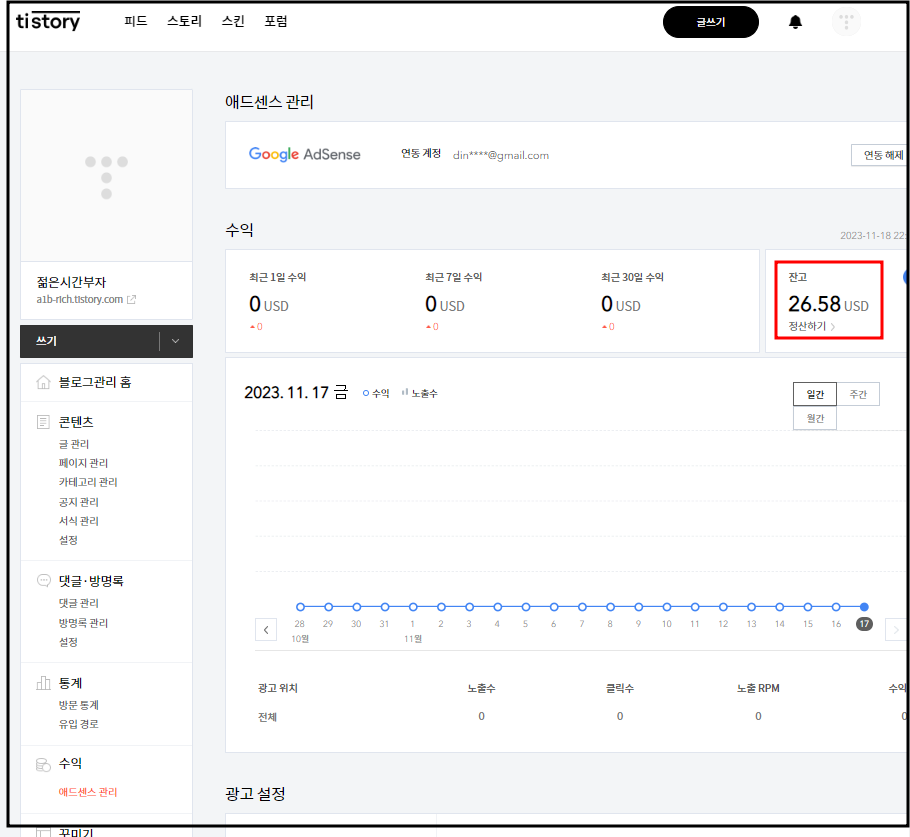The height and width of the screenshot is (837, 910).
Task: Open the 스킨 menu at top
Action: pos(231,20)
